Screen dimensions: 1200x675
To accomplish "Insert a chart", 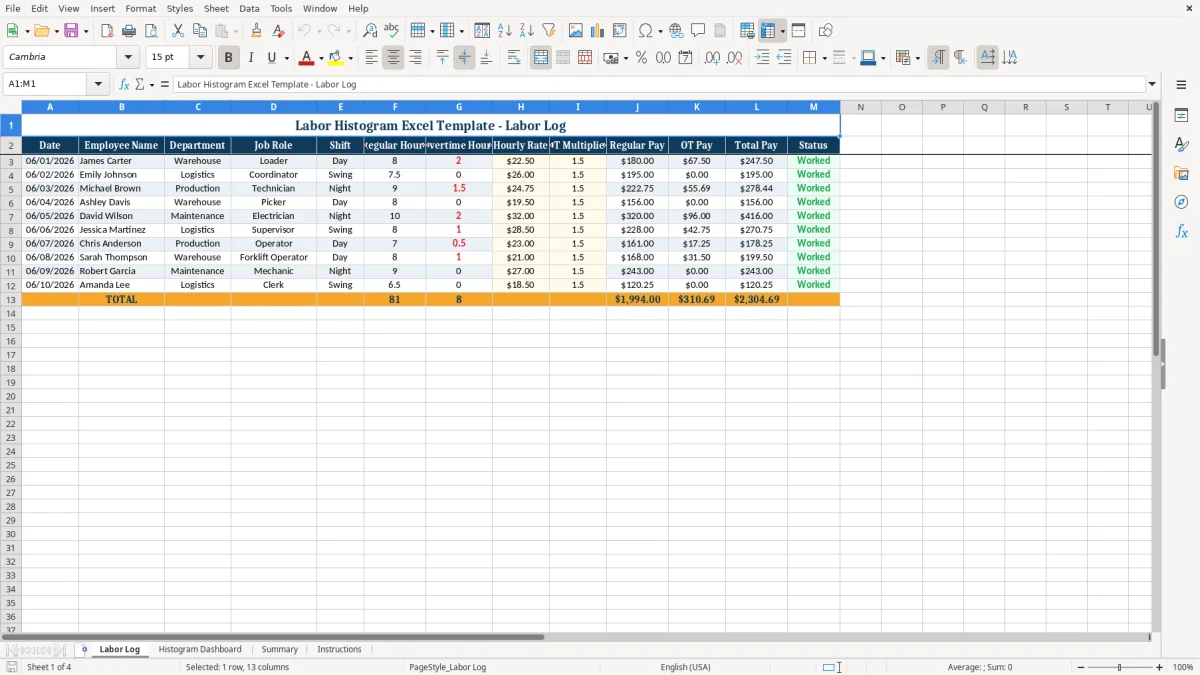I will pos(598,31).
